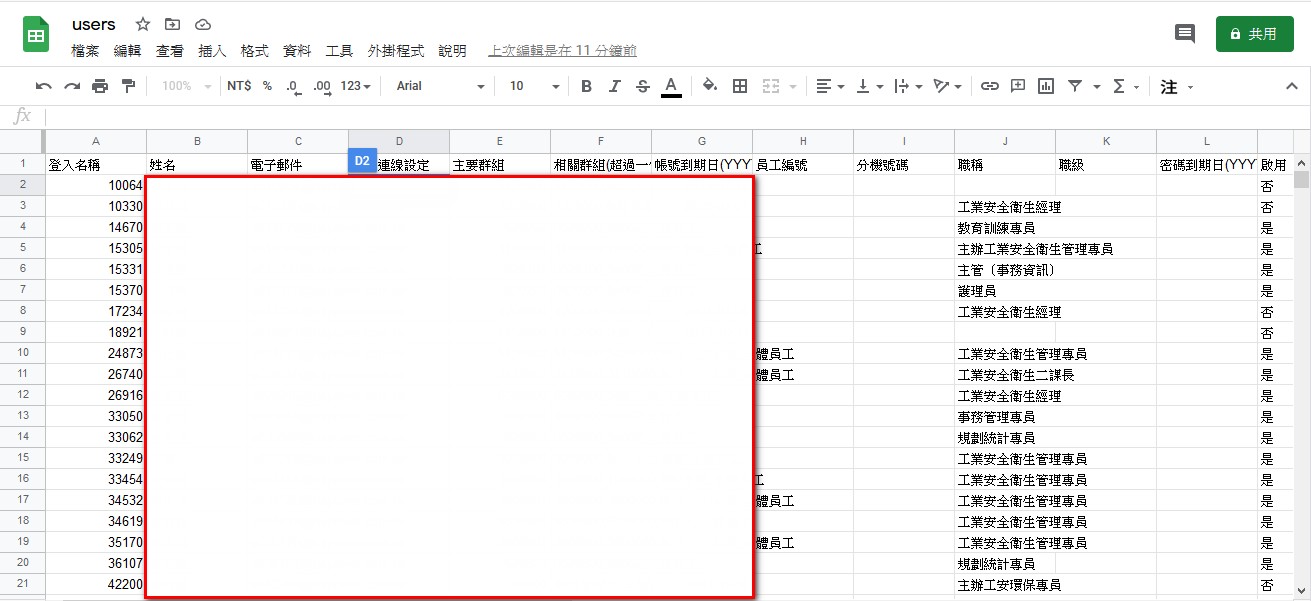This screenshot has height=601, width=1311.
Task: Open the Arial font dropdown
Action: pos(439,86)
